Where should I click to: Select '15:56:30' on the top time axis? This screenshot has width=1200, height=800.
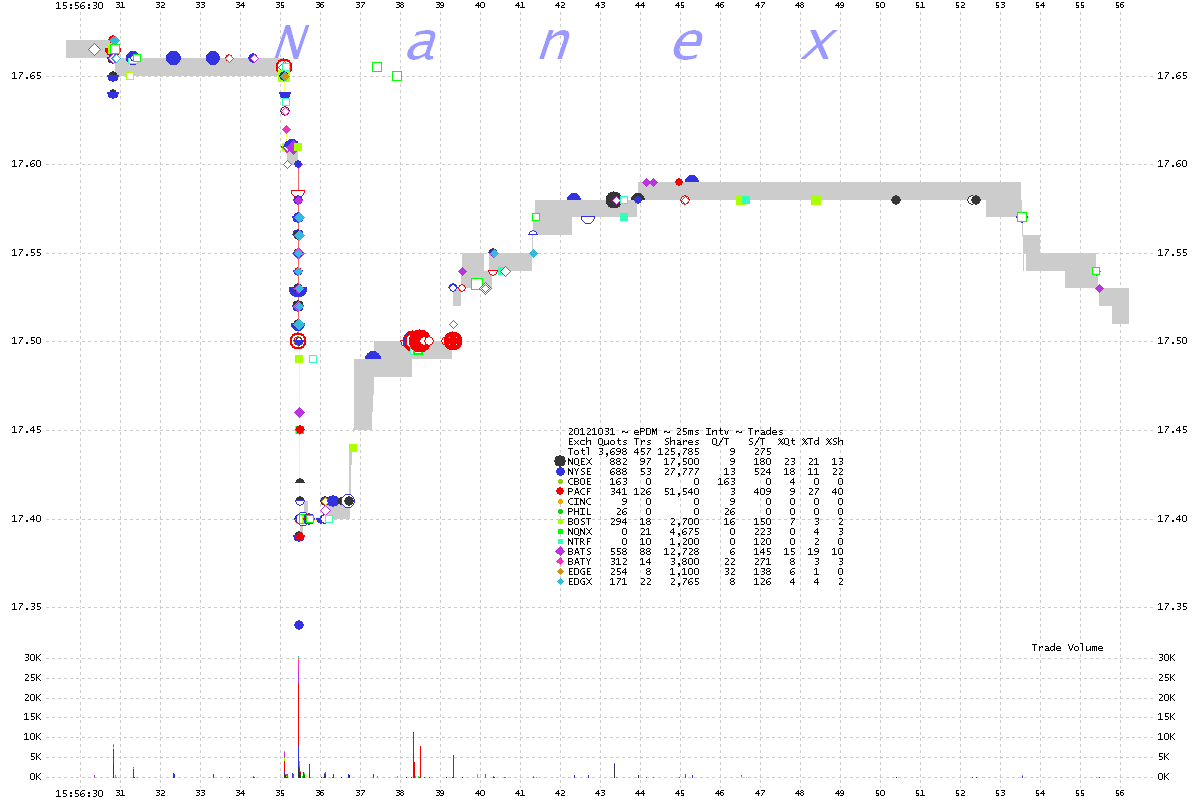click(80, 6)
